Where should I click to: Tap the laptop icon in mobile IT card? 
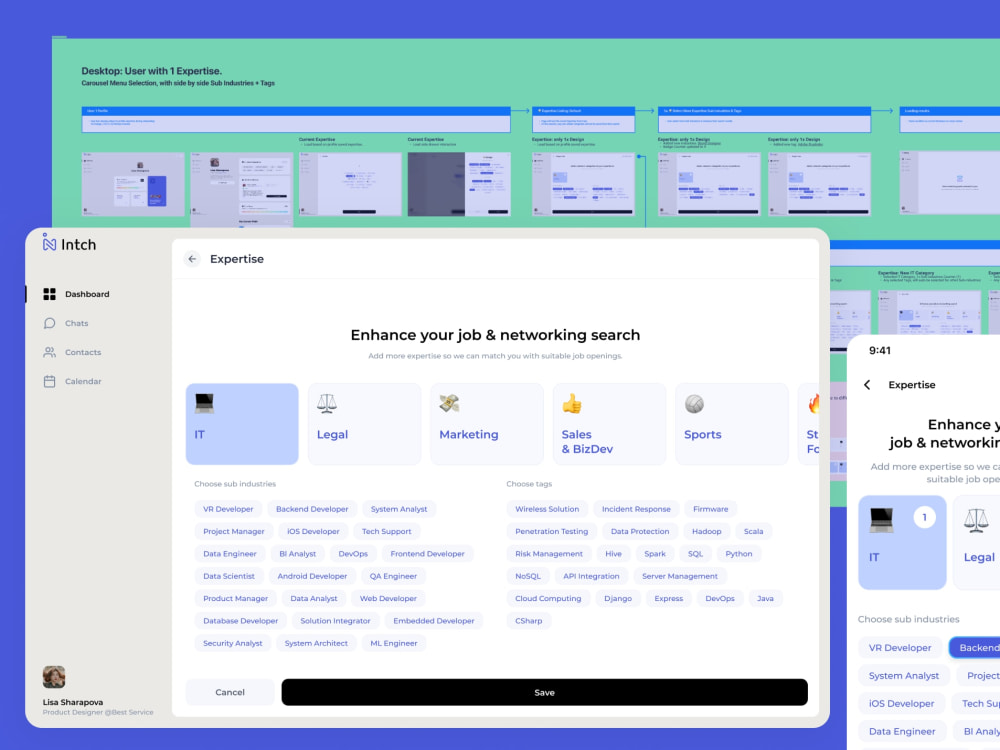(x=882, y=520)
